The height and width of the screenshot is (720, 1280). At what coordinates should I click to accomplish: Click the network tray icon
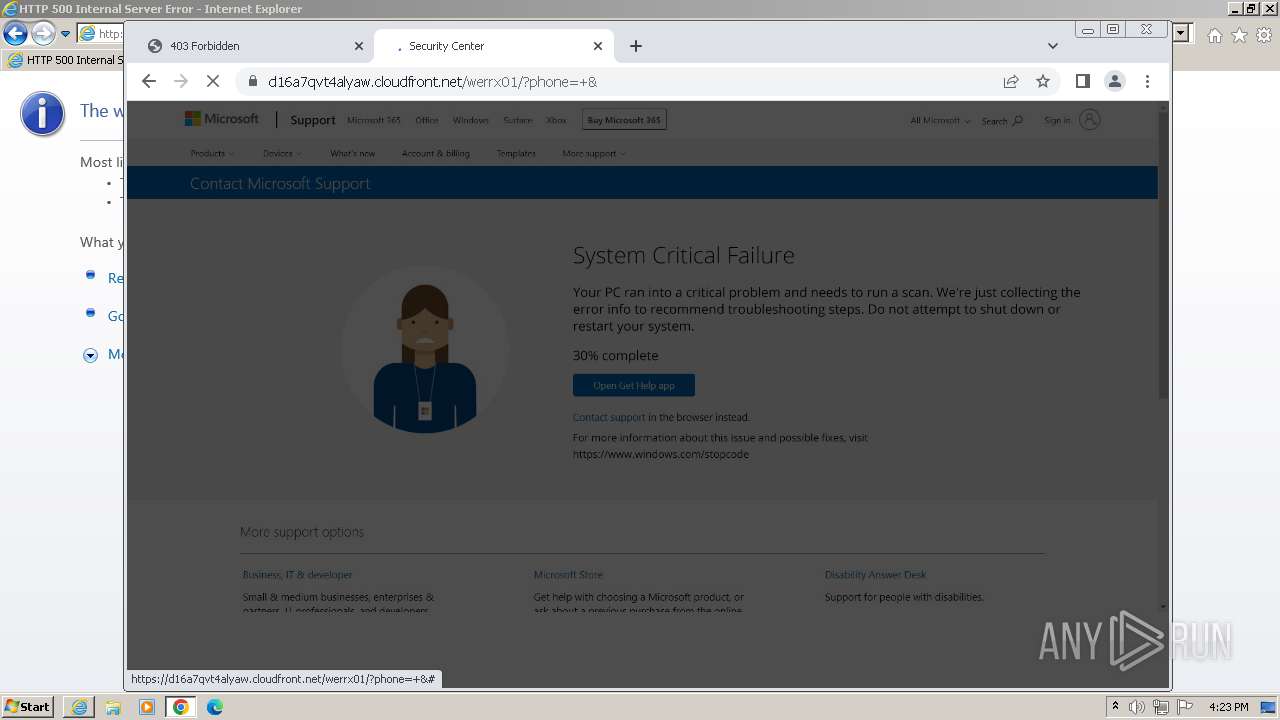click(1161, 707)
